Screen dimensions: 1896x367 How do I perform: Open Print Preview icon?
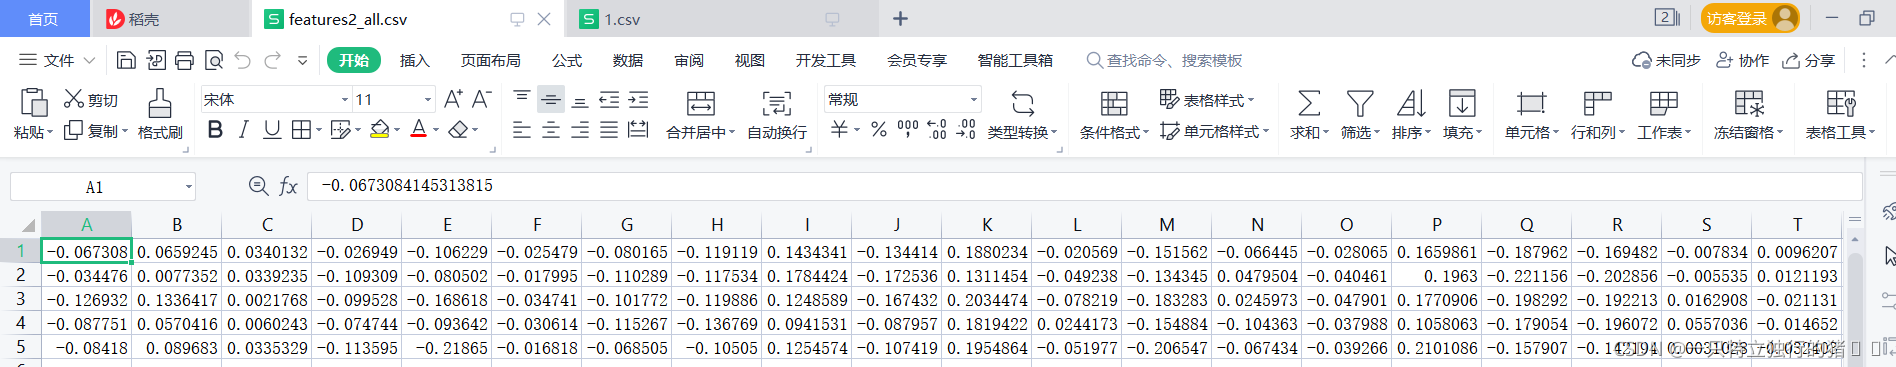tap(213, 61)
